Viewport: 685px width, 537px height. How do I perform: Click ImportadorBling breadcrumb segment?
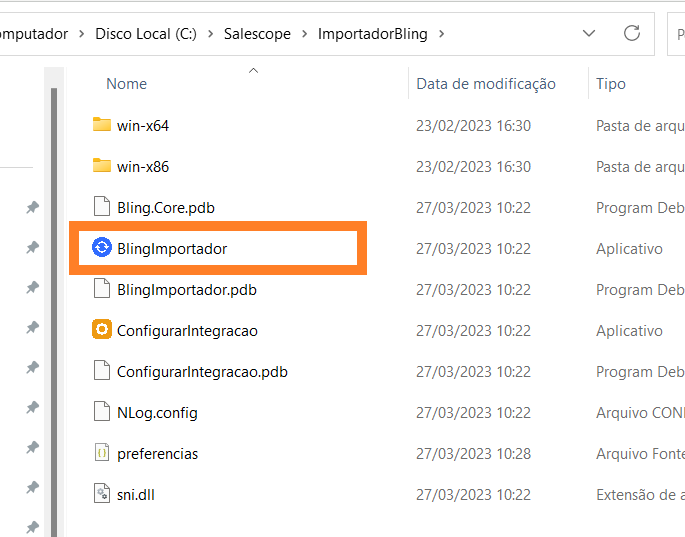click(373, 34)
